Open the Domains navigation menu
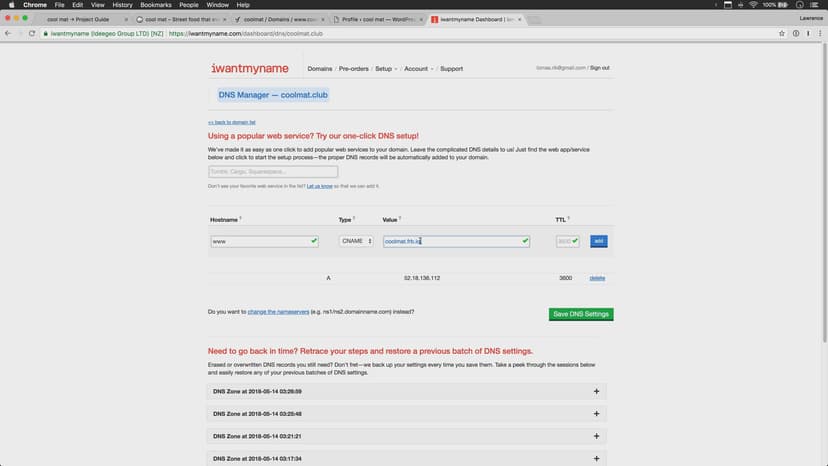The image size is (828, 466). pyautogui.click(x=321, y=69)
